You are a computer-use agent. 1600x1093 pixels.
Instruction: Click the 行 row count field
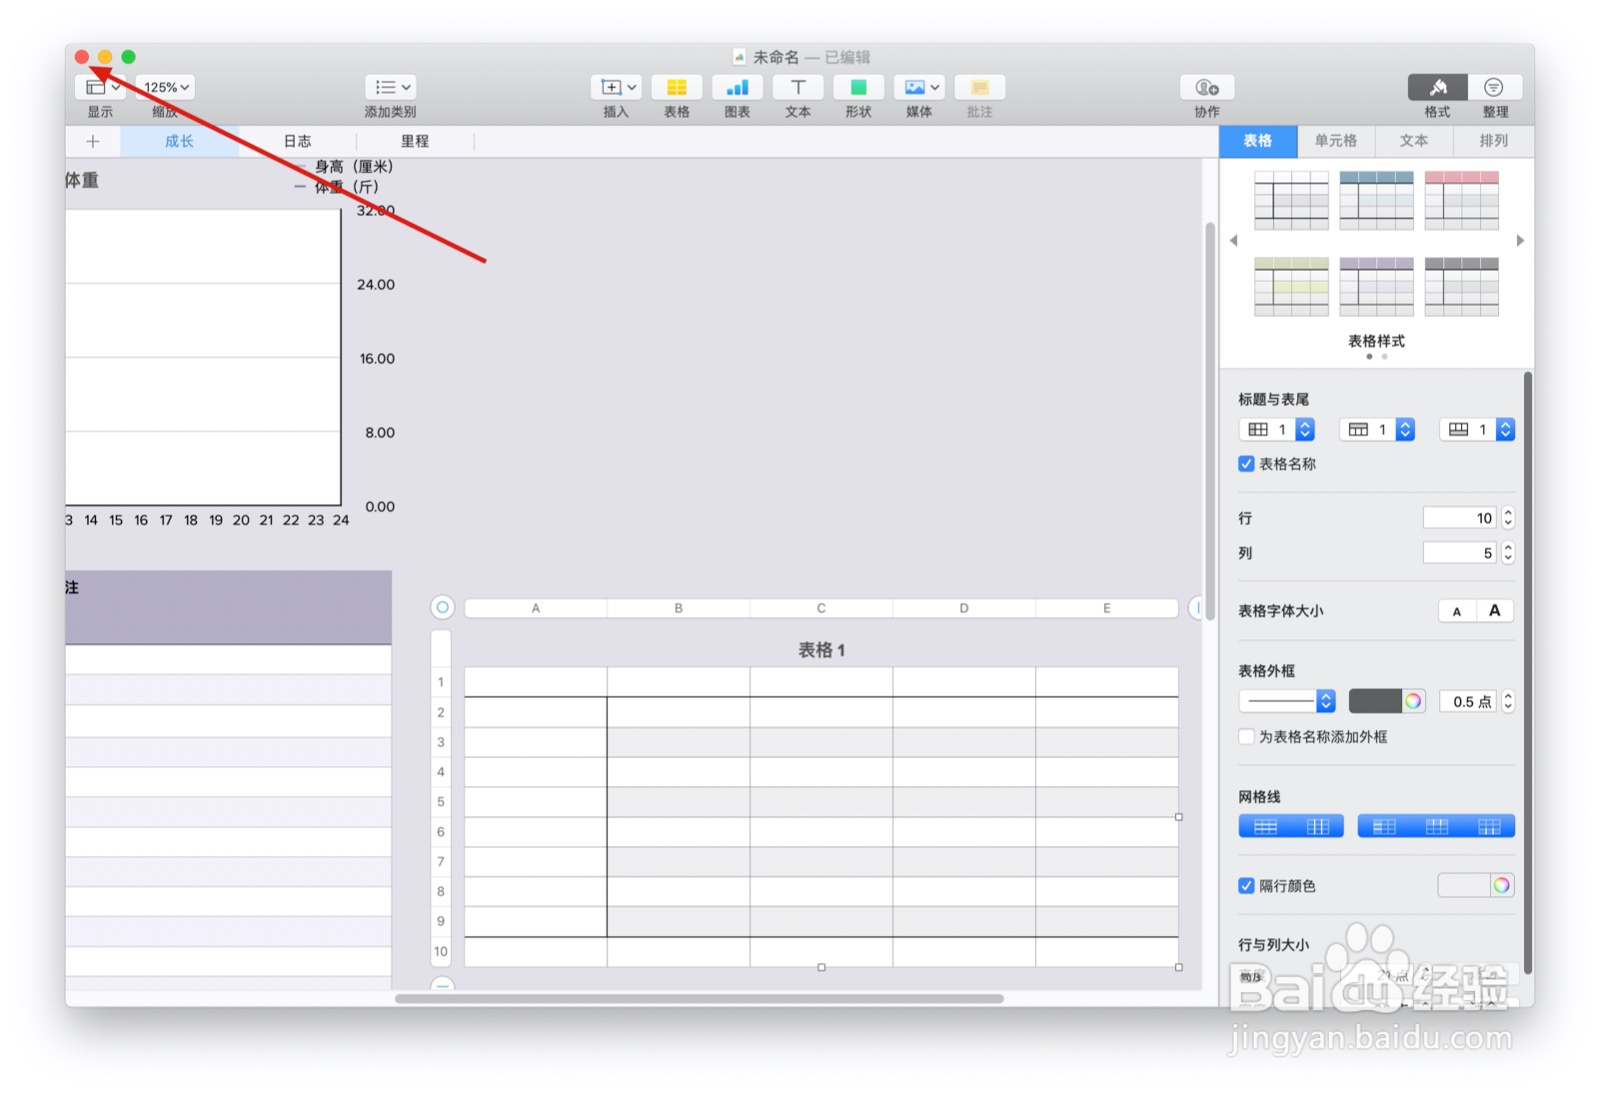pos(1459,518)
